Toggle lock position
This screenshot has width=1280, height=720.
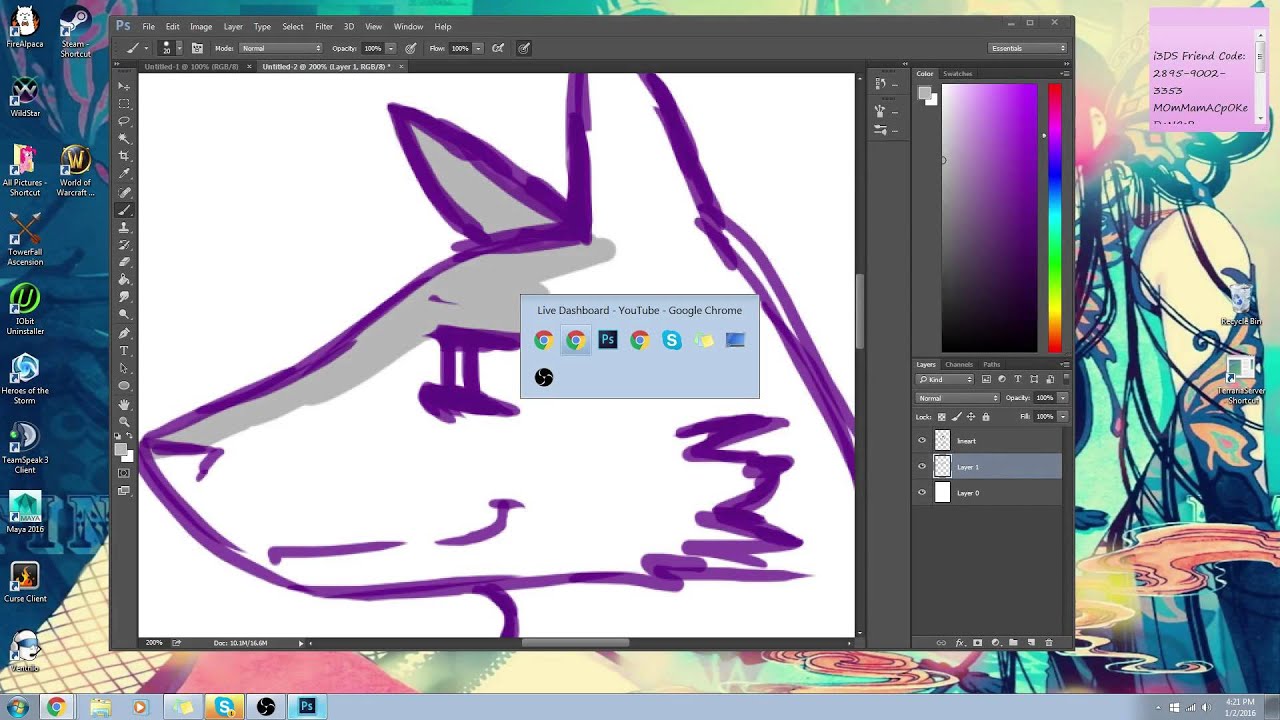pos(971,416)
